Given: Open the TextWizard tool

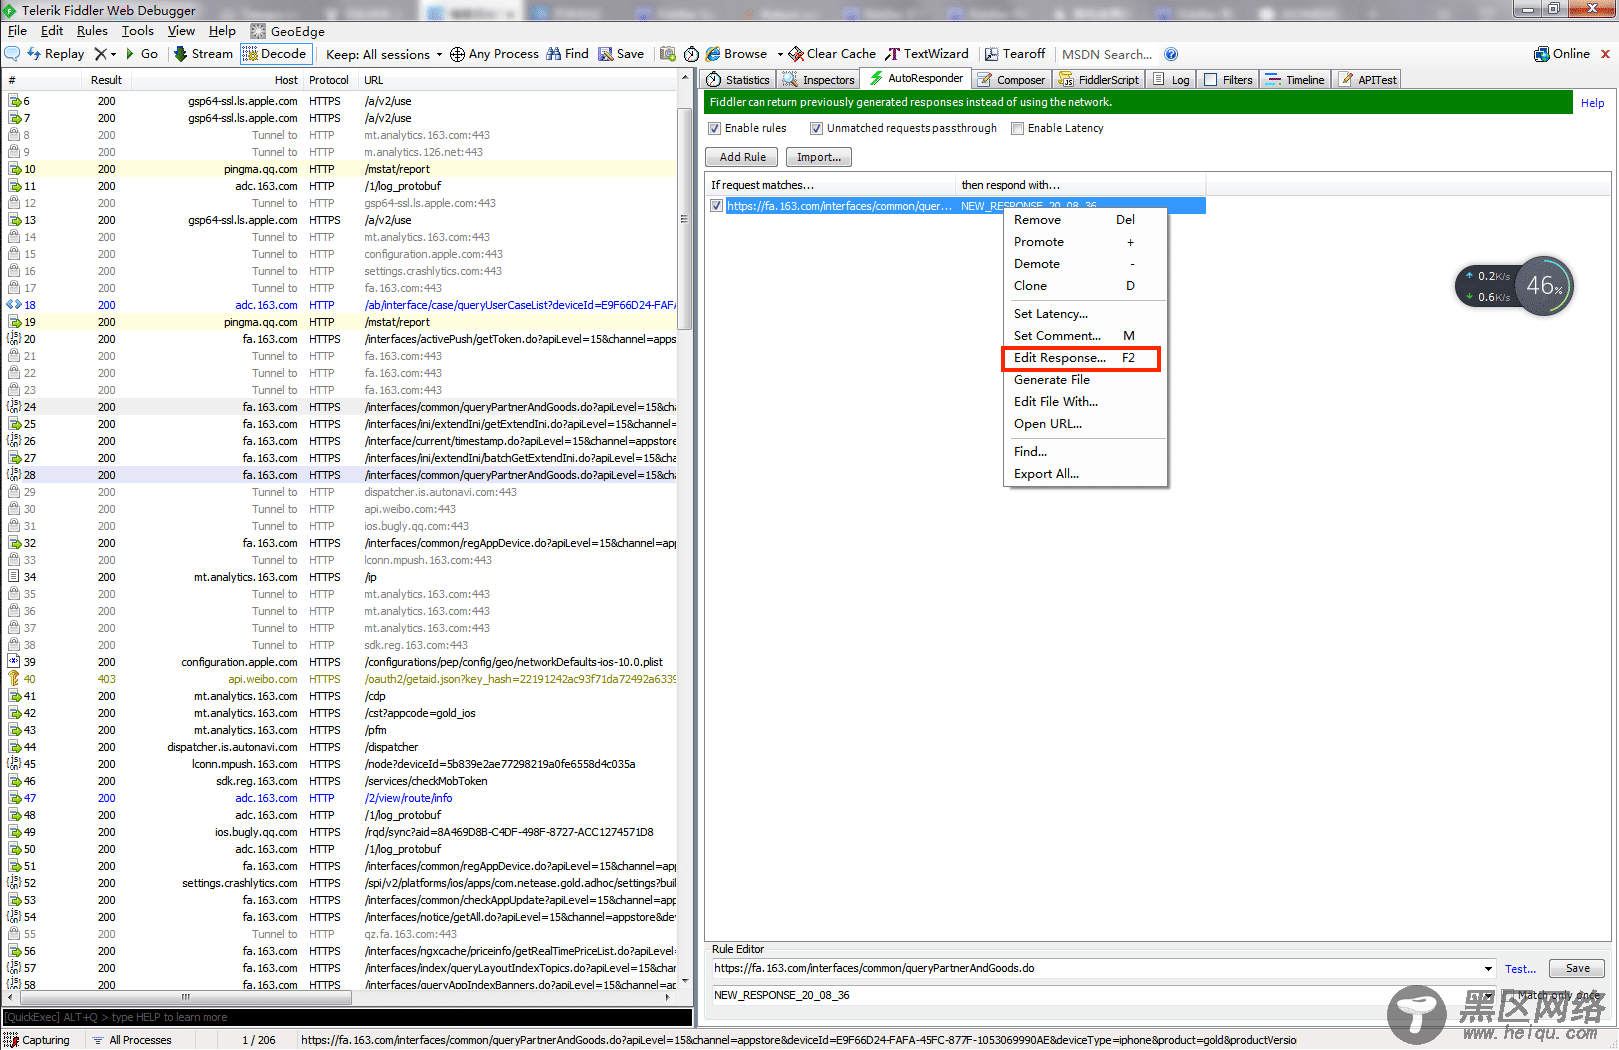Looking at the screenshot, I should point(927,54).
